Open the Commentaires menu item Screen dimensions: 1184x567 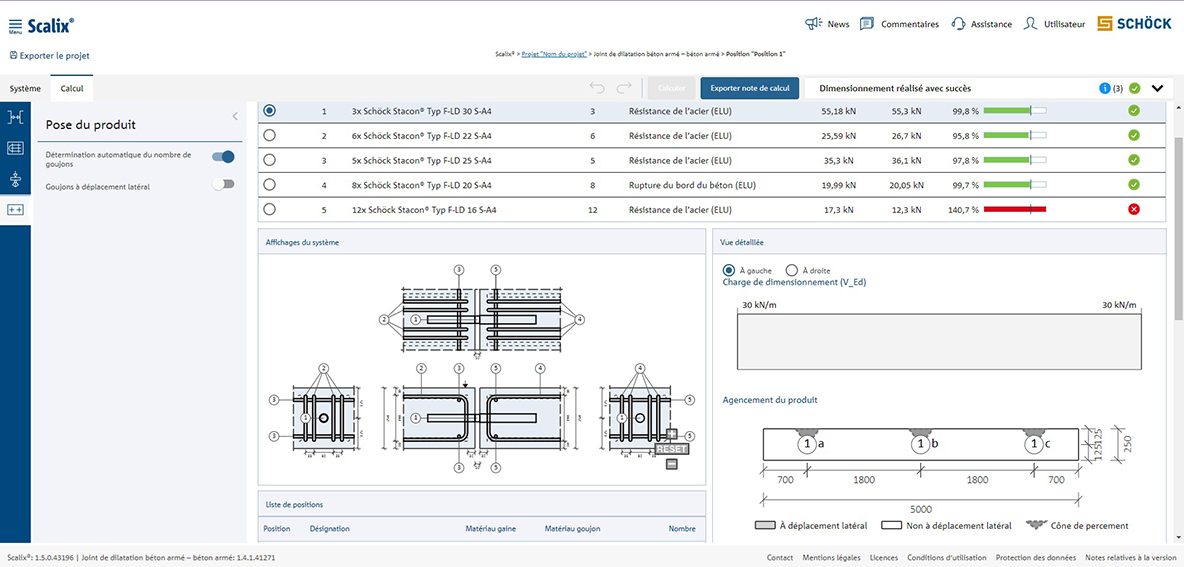[x=899, y=24]
